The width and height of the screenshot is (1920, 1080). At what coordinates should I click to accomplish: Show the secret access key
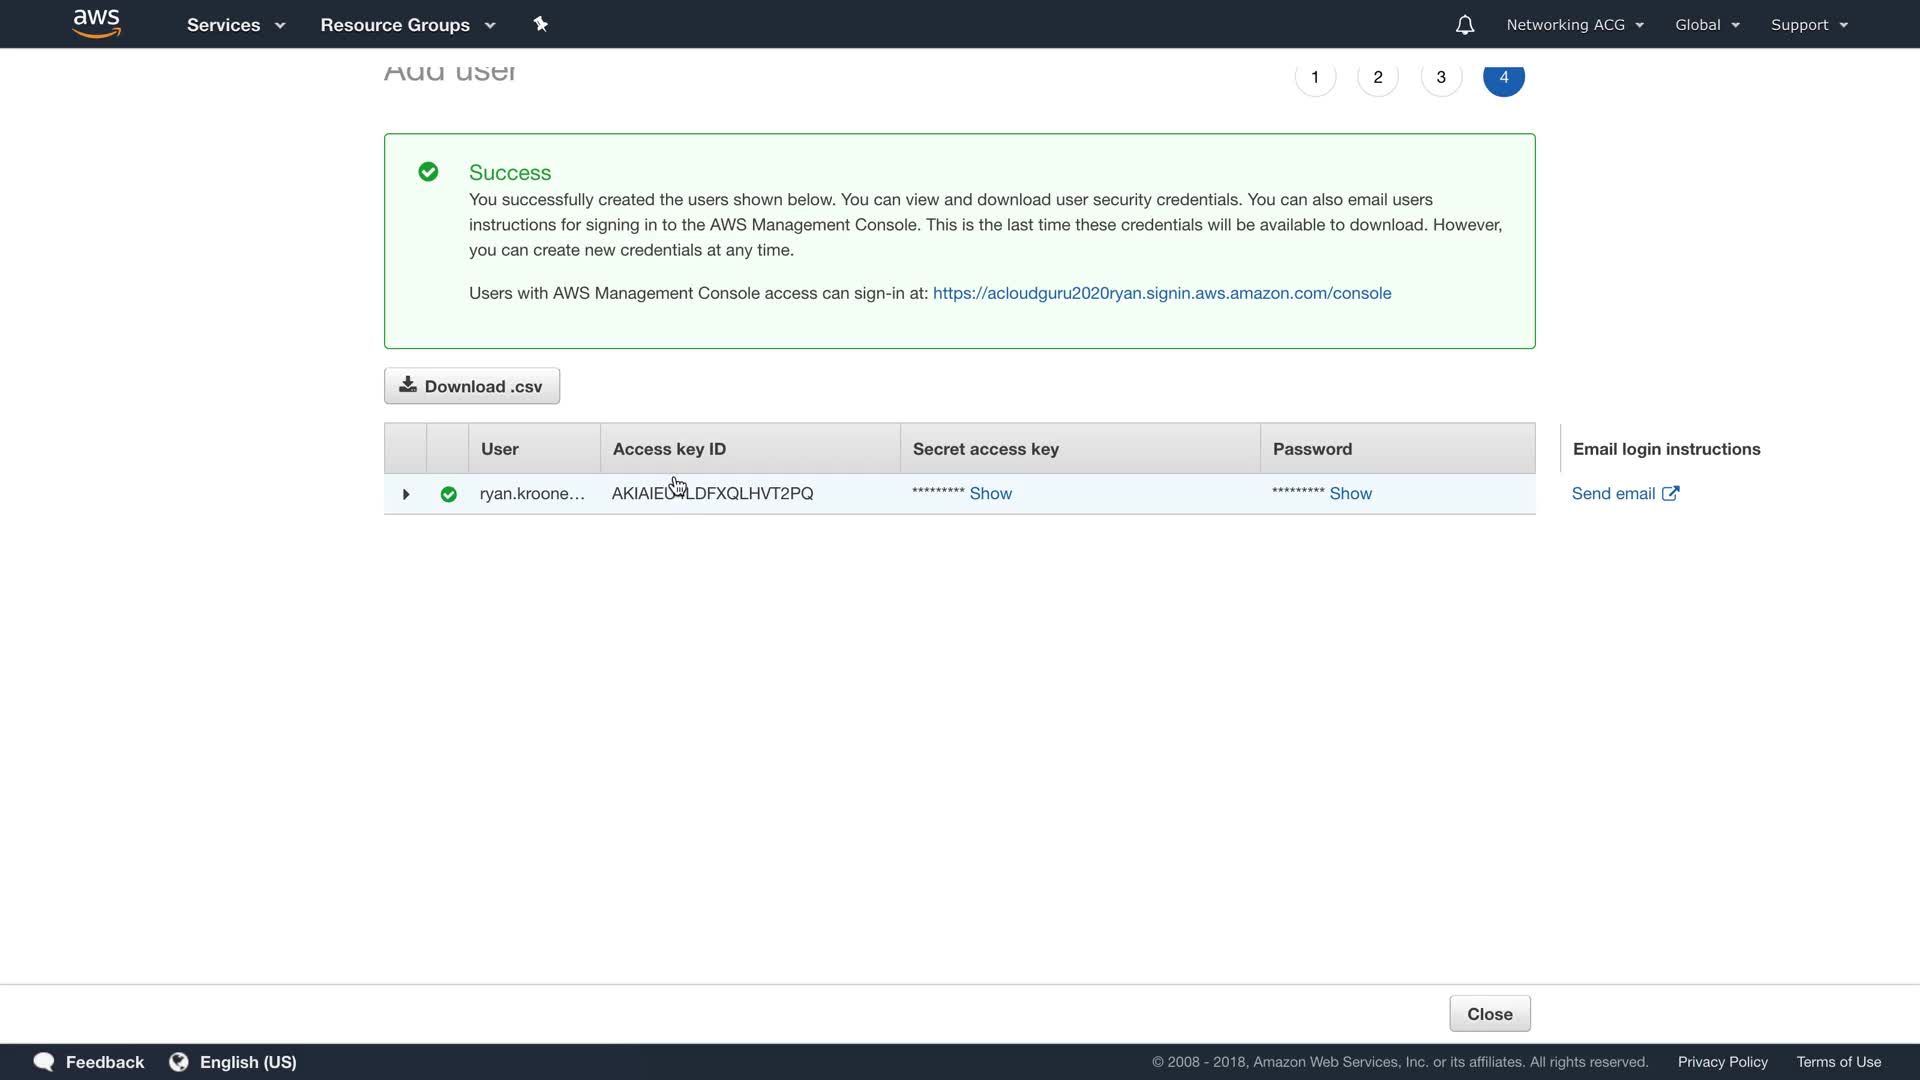[990, 493]
